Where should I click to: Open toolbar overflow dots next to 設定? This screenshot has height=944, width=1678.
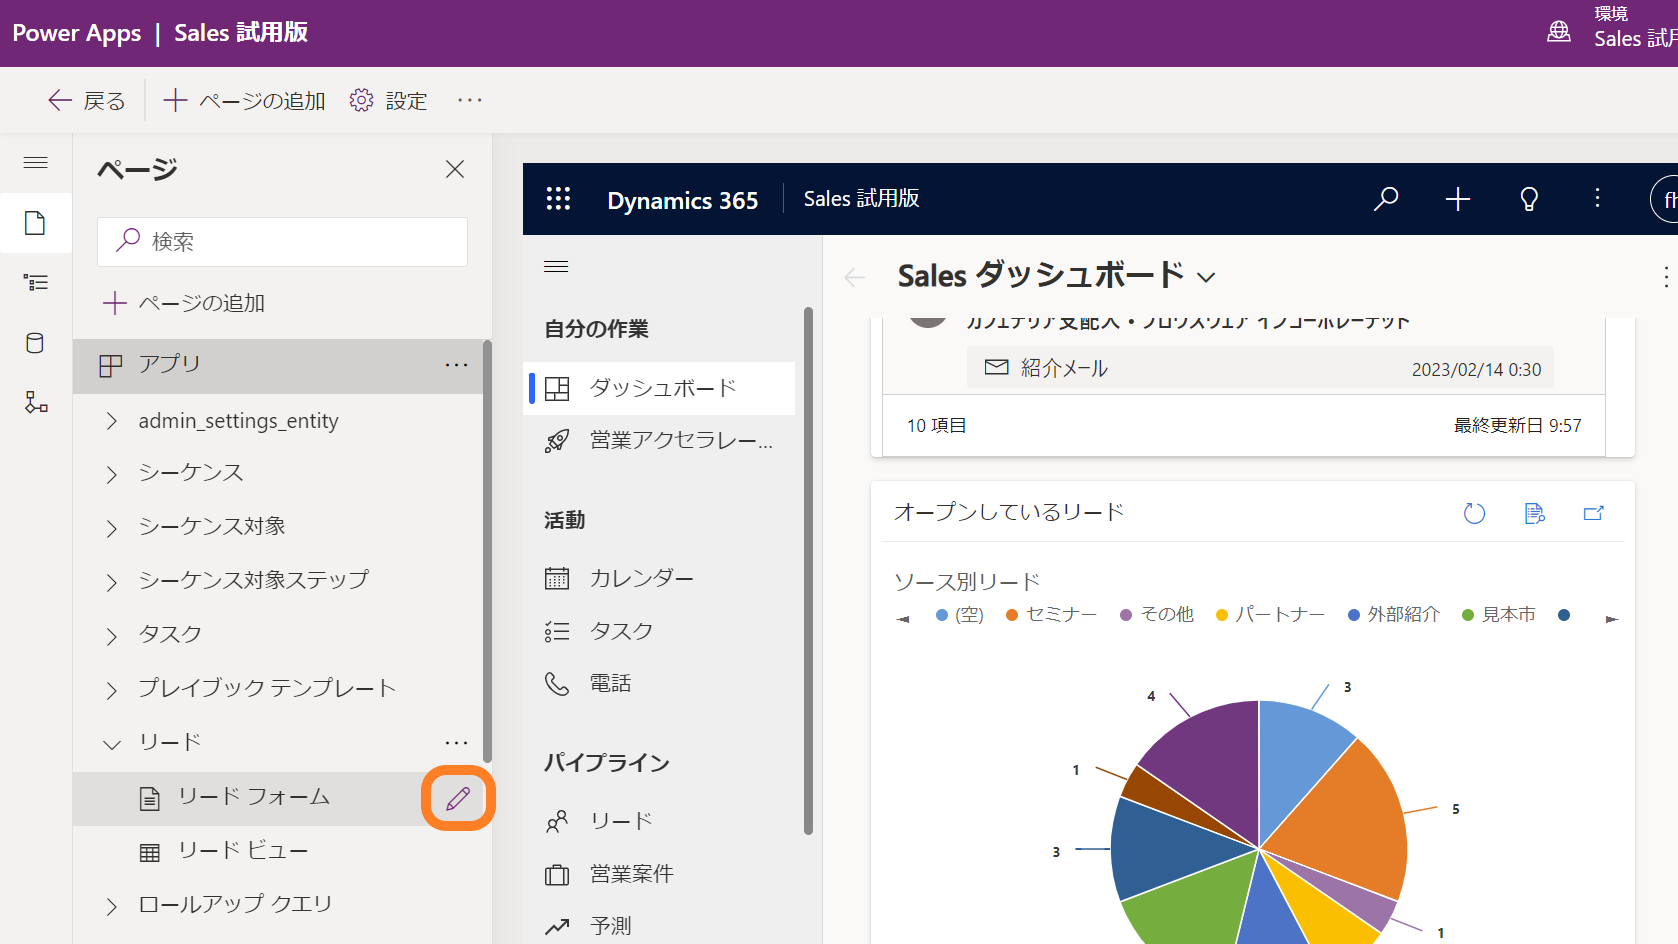coord(470,100)
